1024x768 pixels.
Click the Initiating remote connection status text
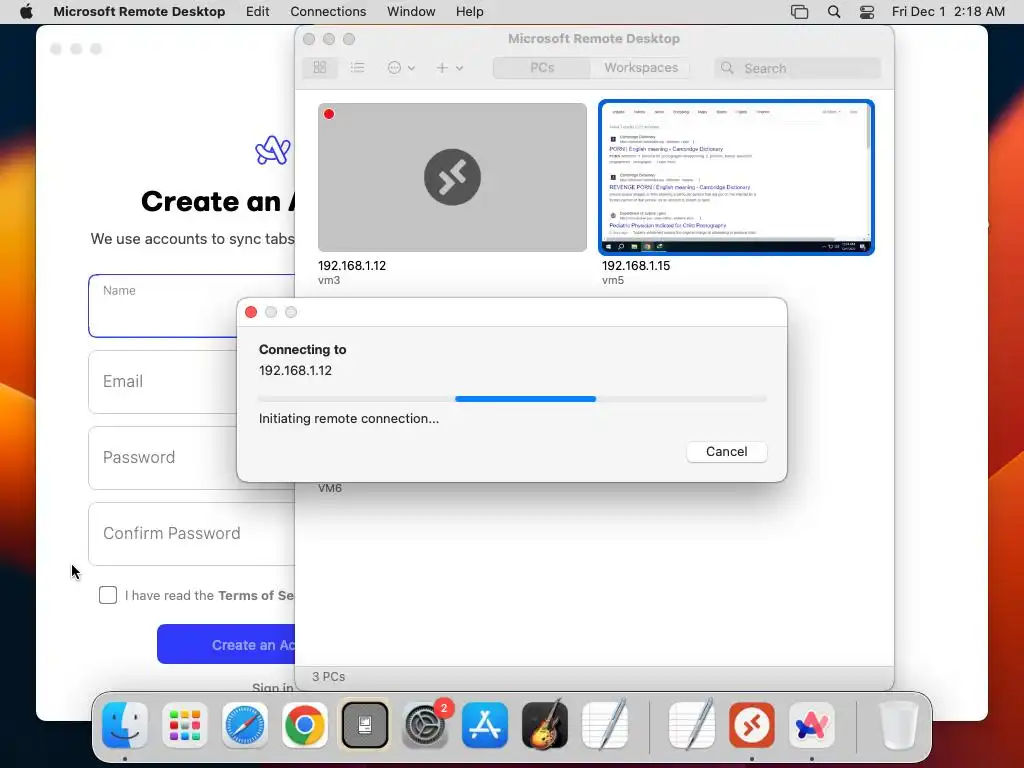click(x=349, y=419)
